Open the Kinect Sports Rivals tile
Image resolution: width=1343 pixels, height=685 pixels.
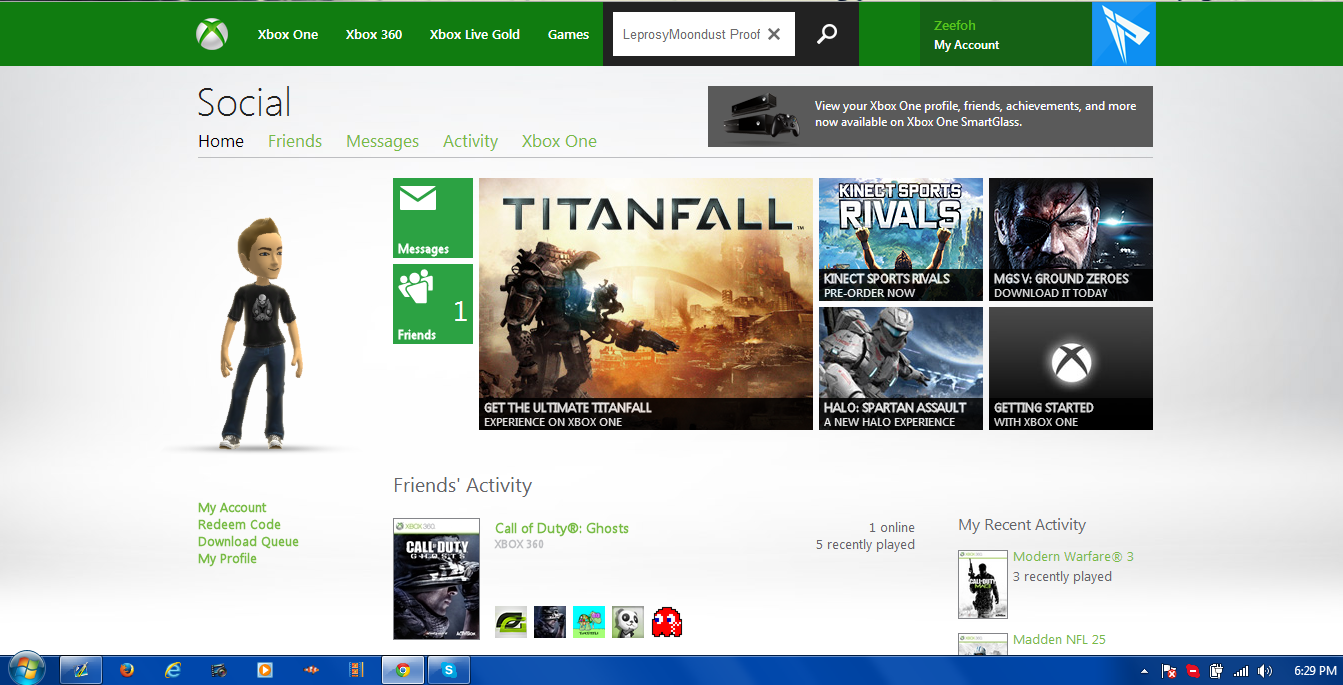click(x=901, y=239)
